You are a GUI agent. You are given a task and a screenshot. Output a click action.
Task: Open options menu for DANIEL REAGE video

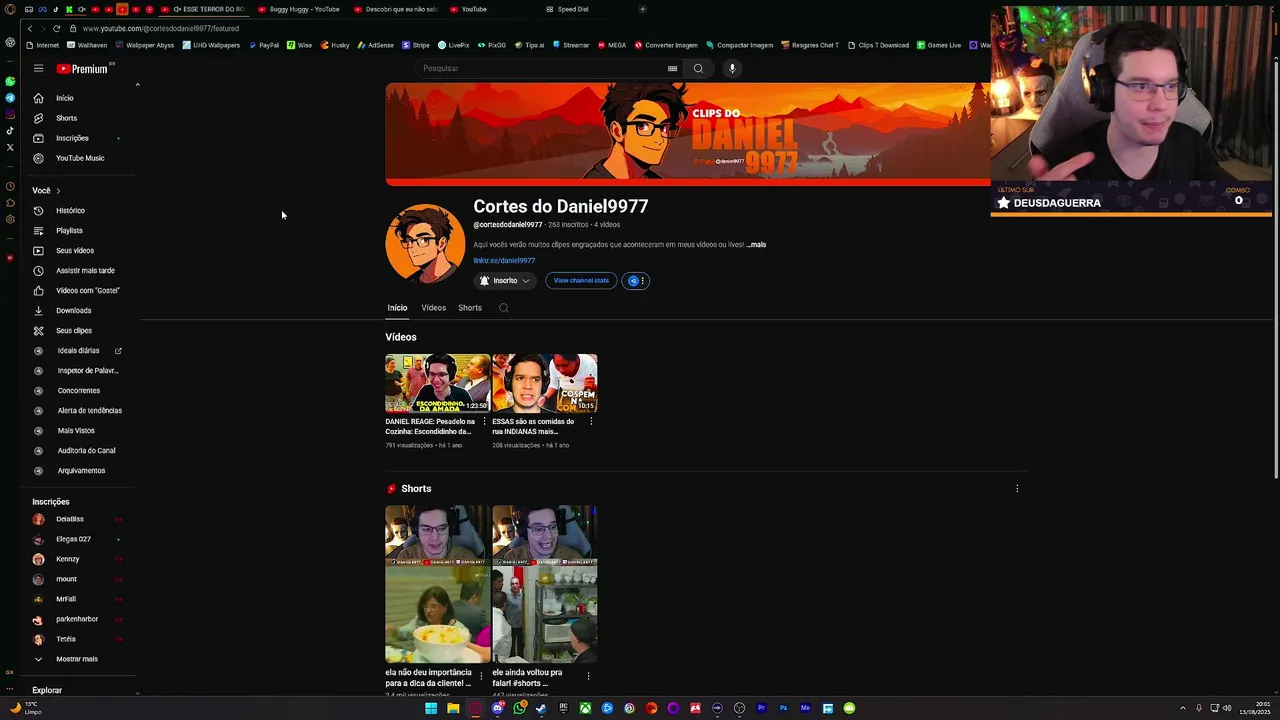point(484,422)
